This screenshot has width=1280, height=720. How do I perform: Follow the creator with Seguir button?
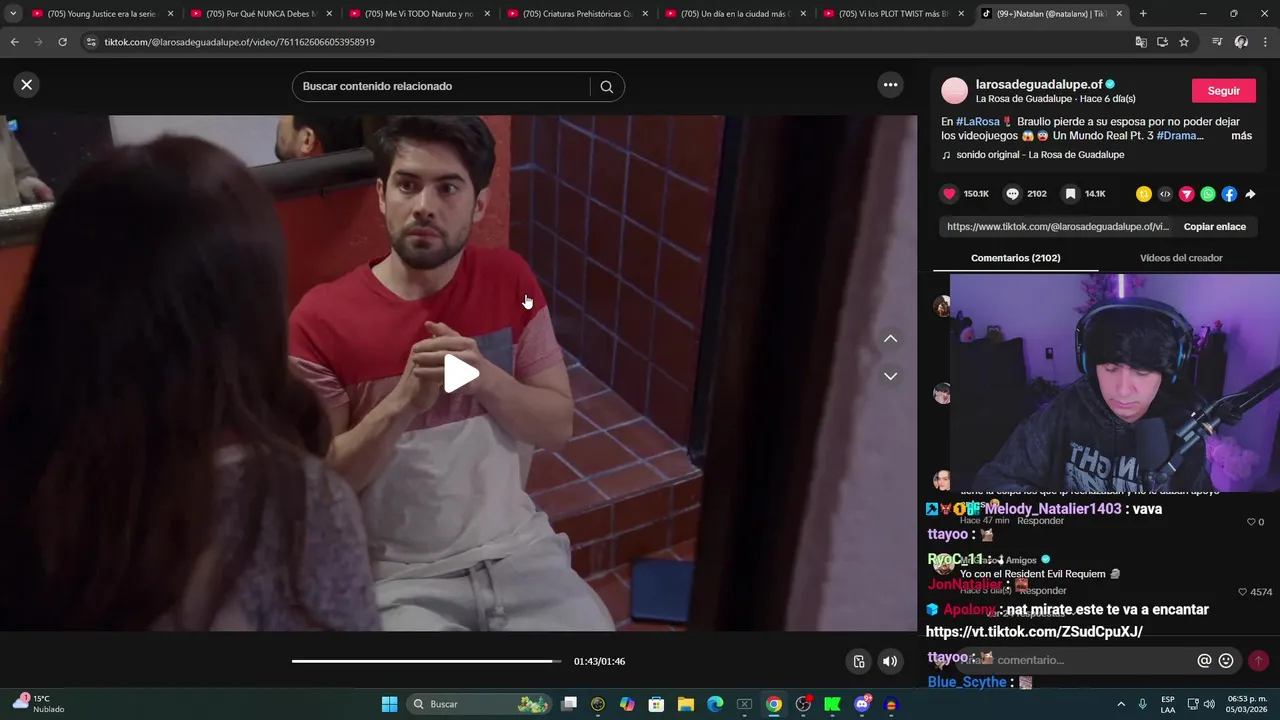1223,90
